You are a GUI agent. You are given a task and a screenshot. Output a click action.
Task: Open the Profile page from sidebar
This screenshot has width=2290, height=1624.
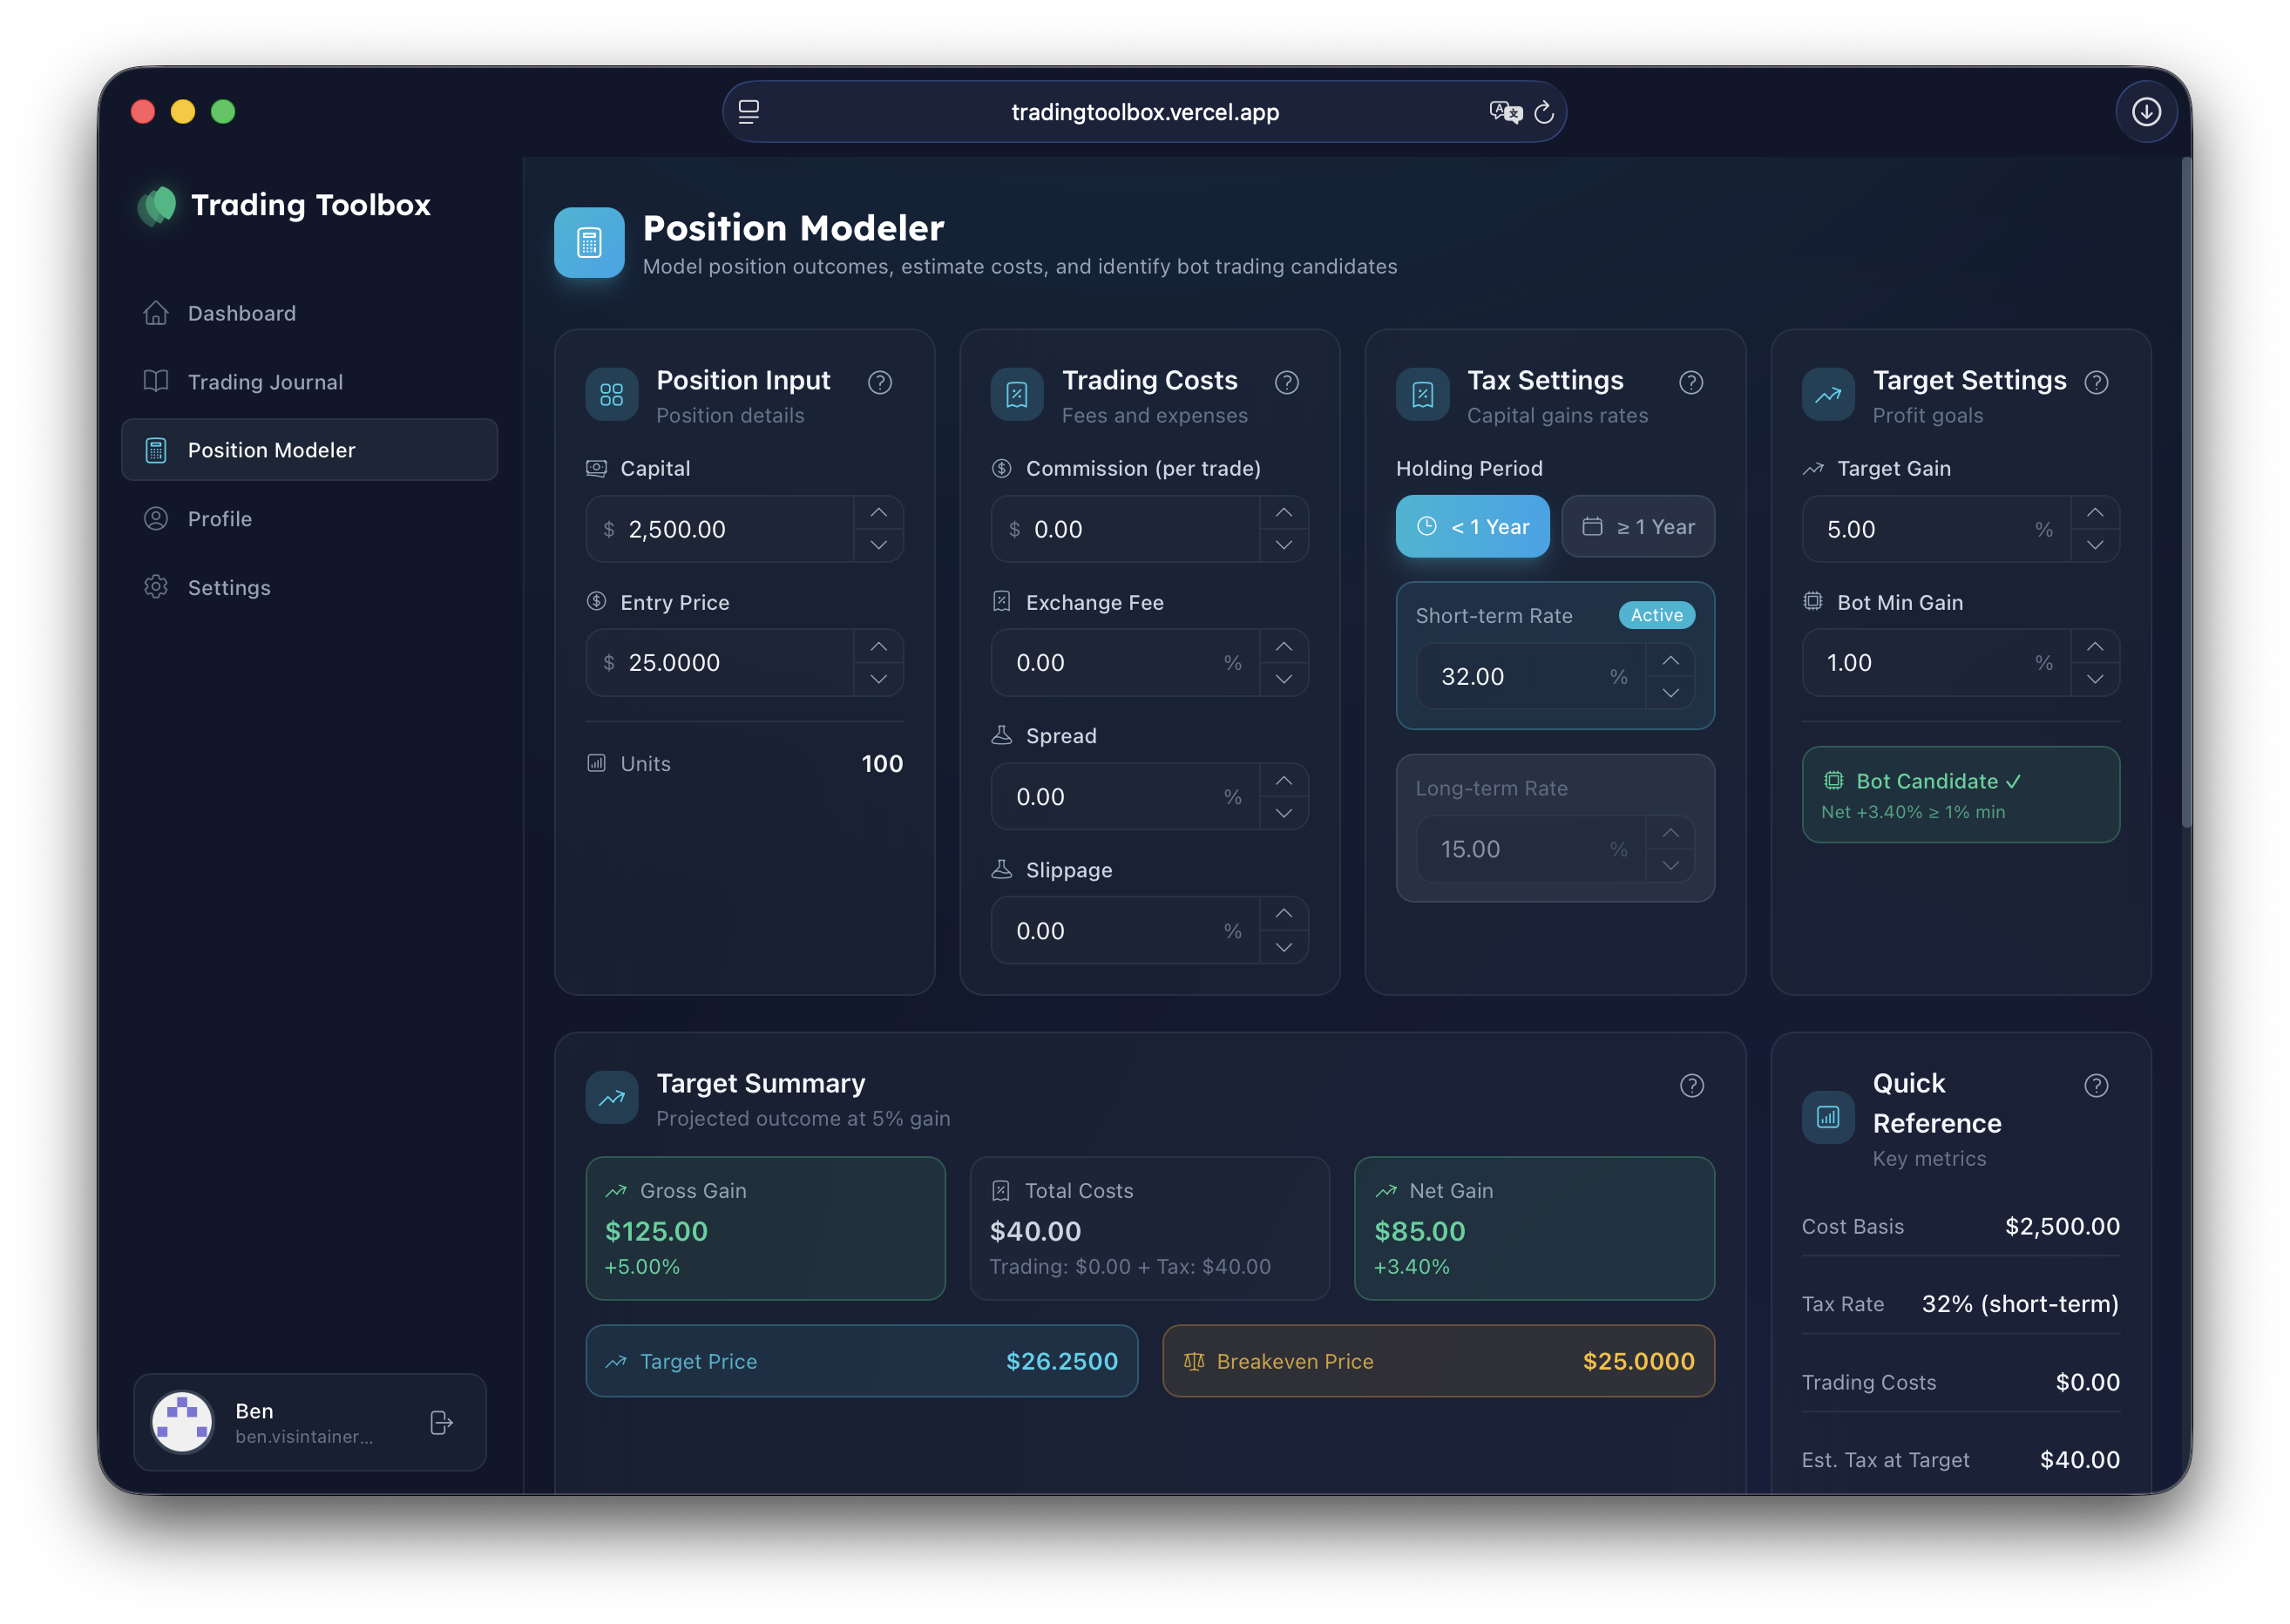(x=156, y=518)
